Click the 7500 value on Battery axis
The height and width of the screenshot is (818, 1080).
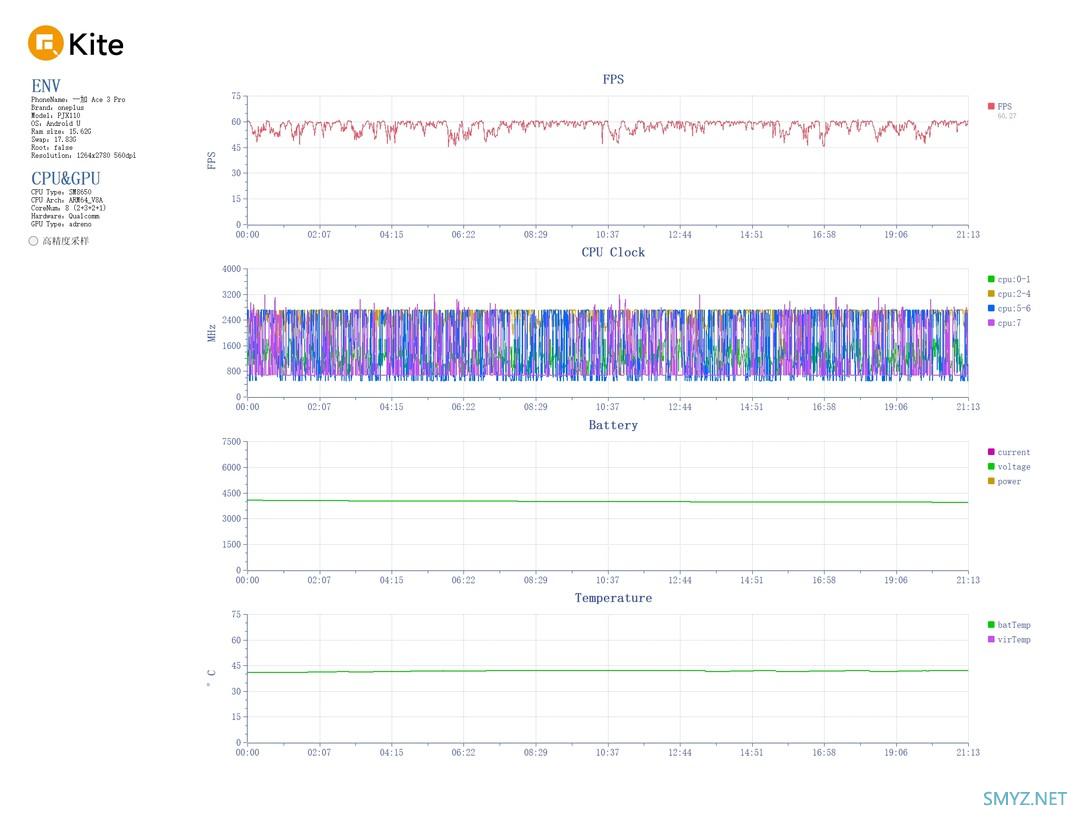point(231,442)
